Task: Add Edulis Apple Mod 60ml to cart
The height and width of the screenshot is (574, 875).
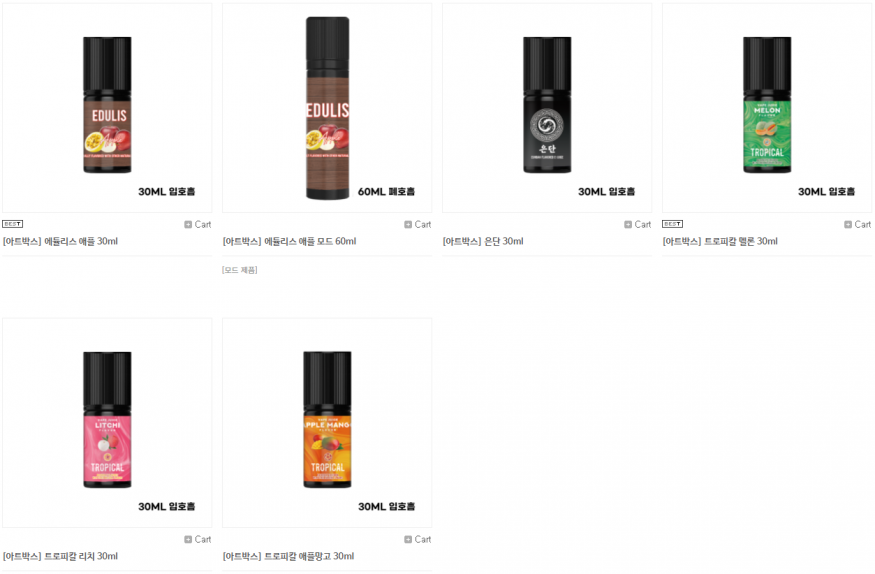Action: (x=417, y=224)
